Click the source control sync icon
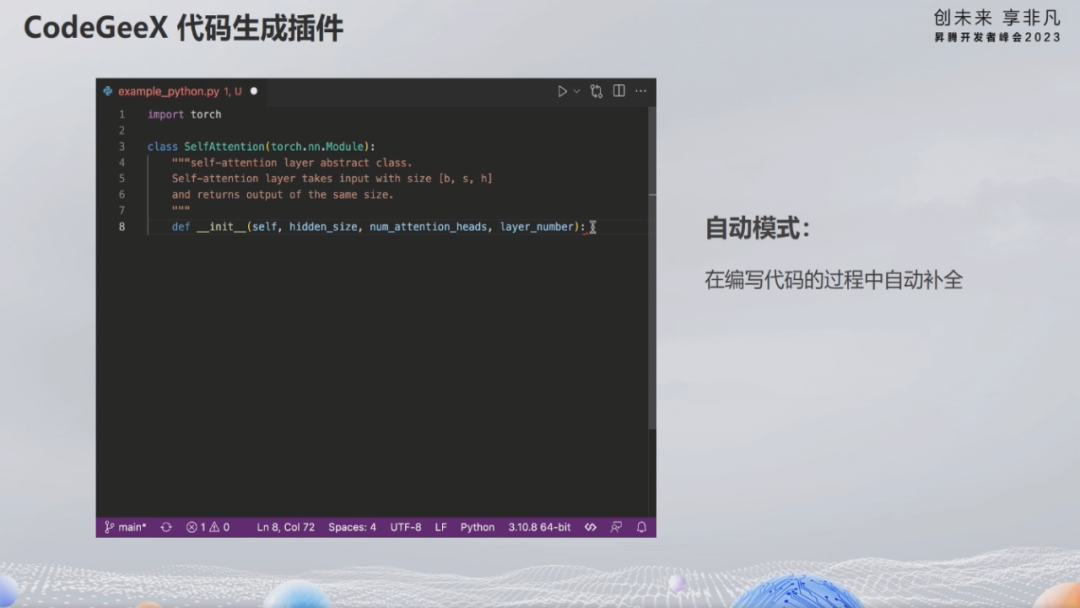1080x608 pixels. pos(166,527)
